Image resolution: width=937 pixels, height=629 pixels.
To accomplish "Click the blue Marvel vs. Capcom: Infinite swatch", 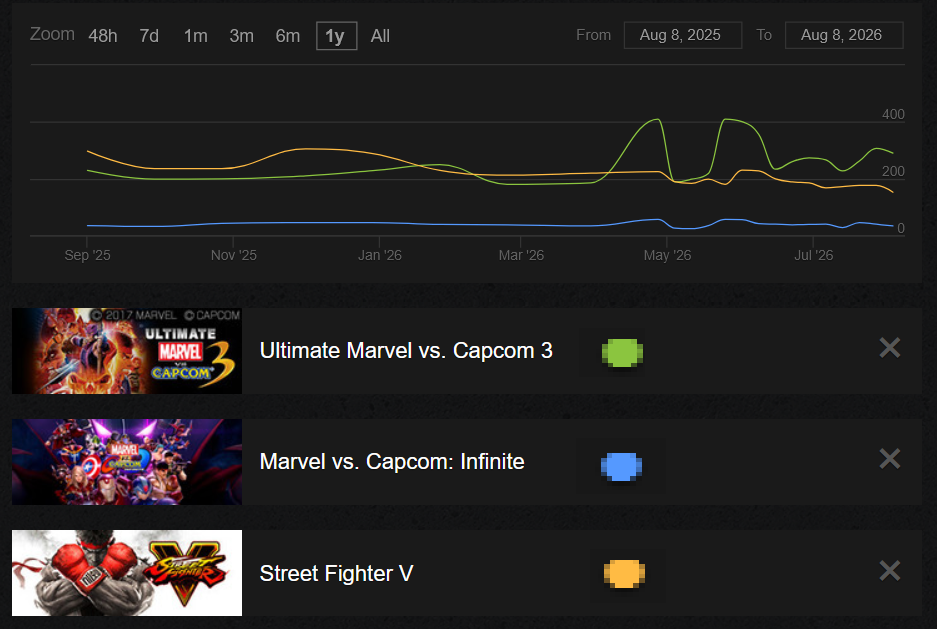I will (x=621, y=467).
